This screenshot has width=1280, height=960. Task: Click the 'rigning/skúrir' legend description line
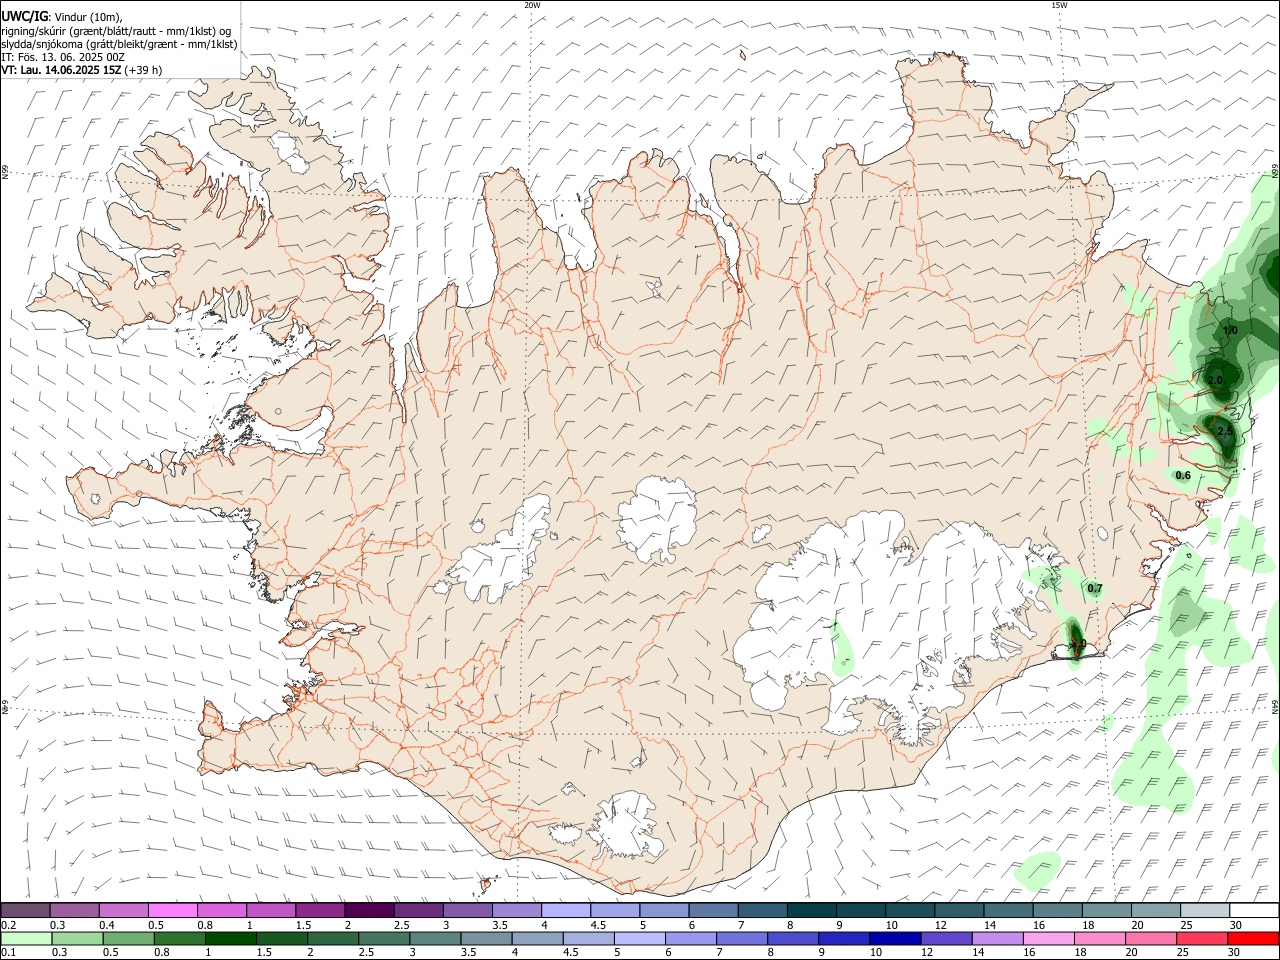[116, 31]
